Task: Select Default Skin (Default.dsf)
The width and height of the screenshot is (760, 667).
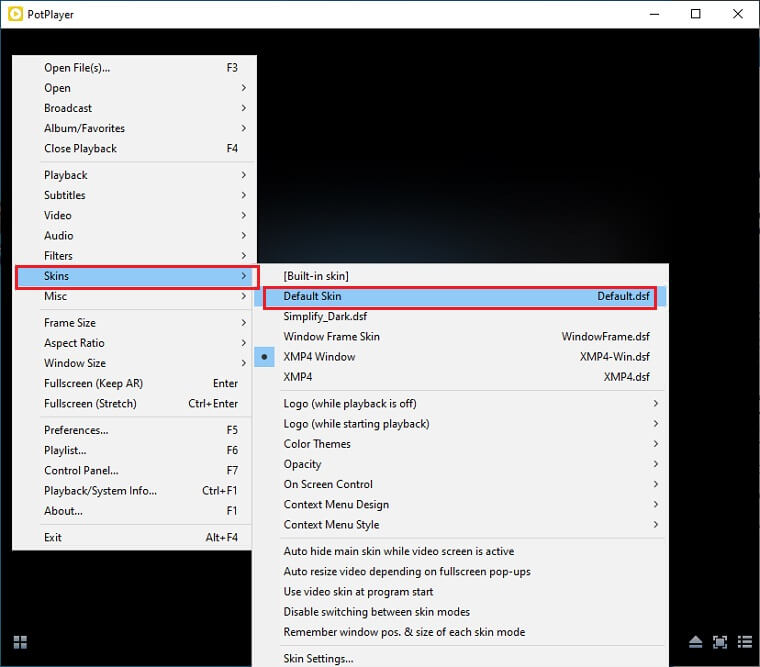Action: click(x=460, y=296)
